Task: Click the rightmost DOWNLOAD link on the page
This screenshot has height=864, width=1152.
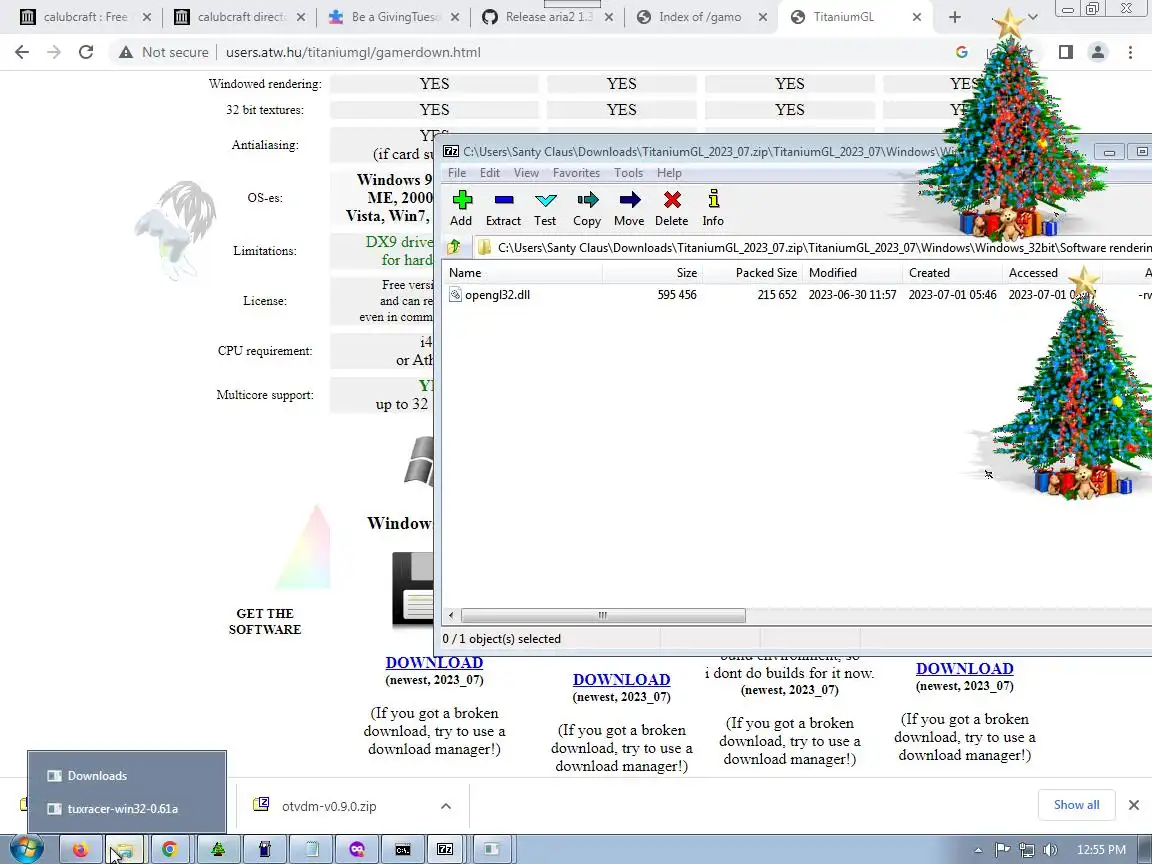Action: coord(965,669)
